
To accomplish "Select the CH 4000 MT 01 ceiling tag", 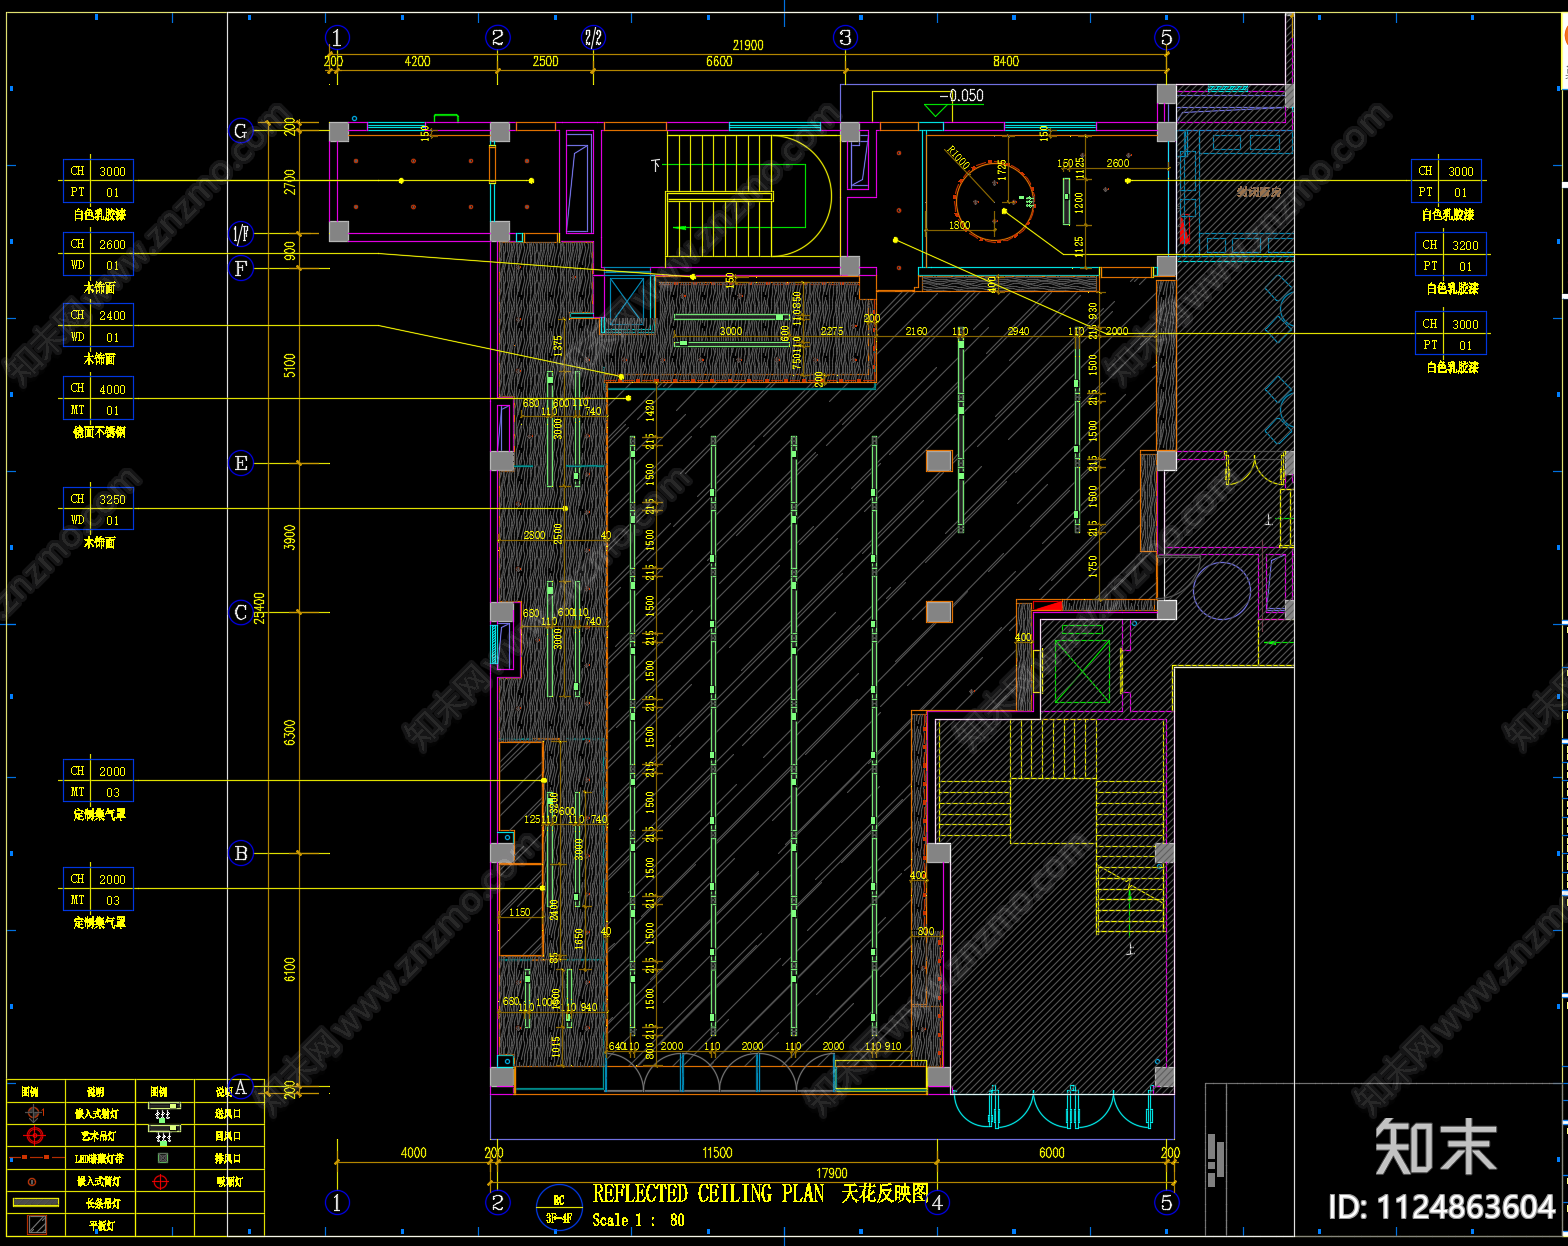I will (98, 399).
